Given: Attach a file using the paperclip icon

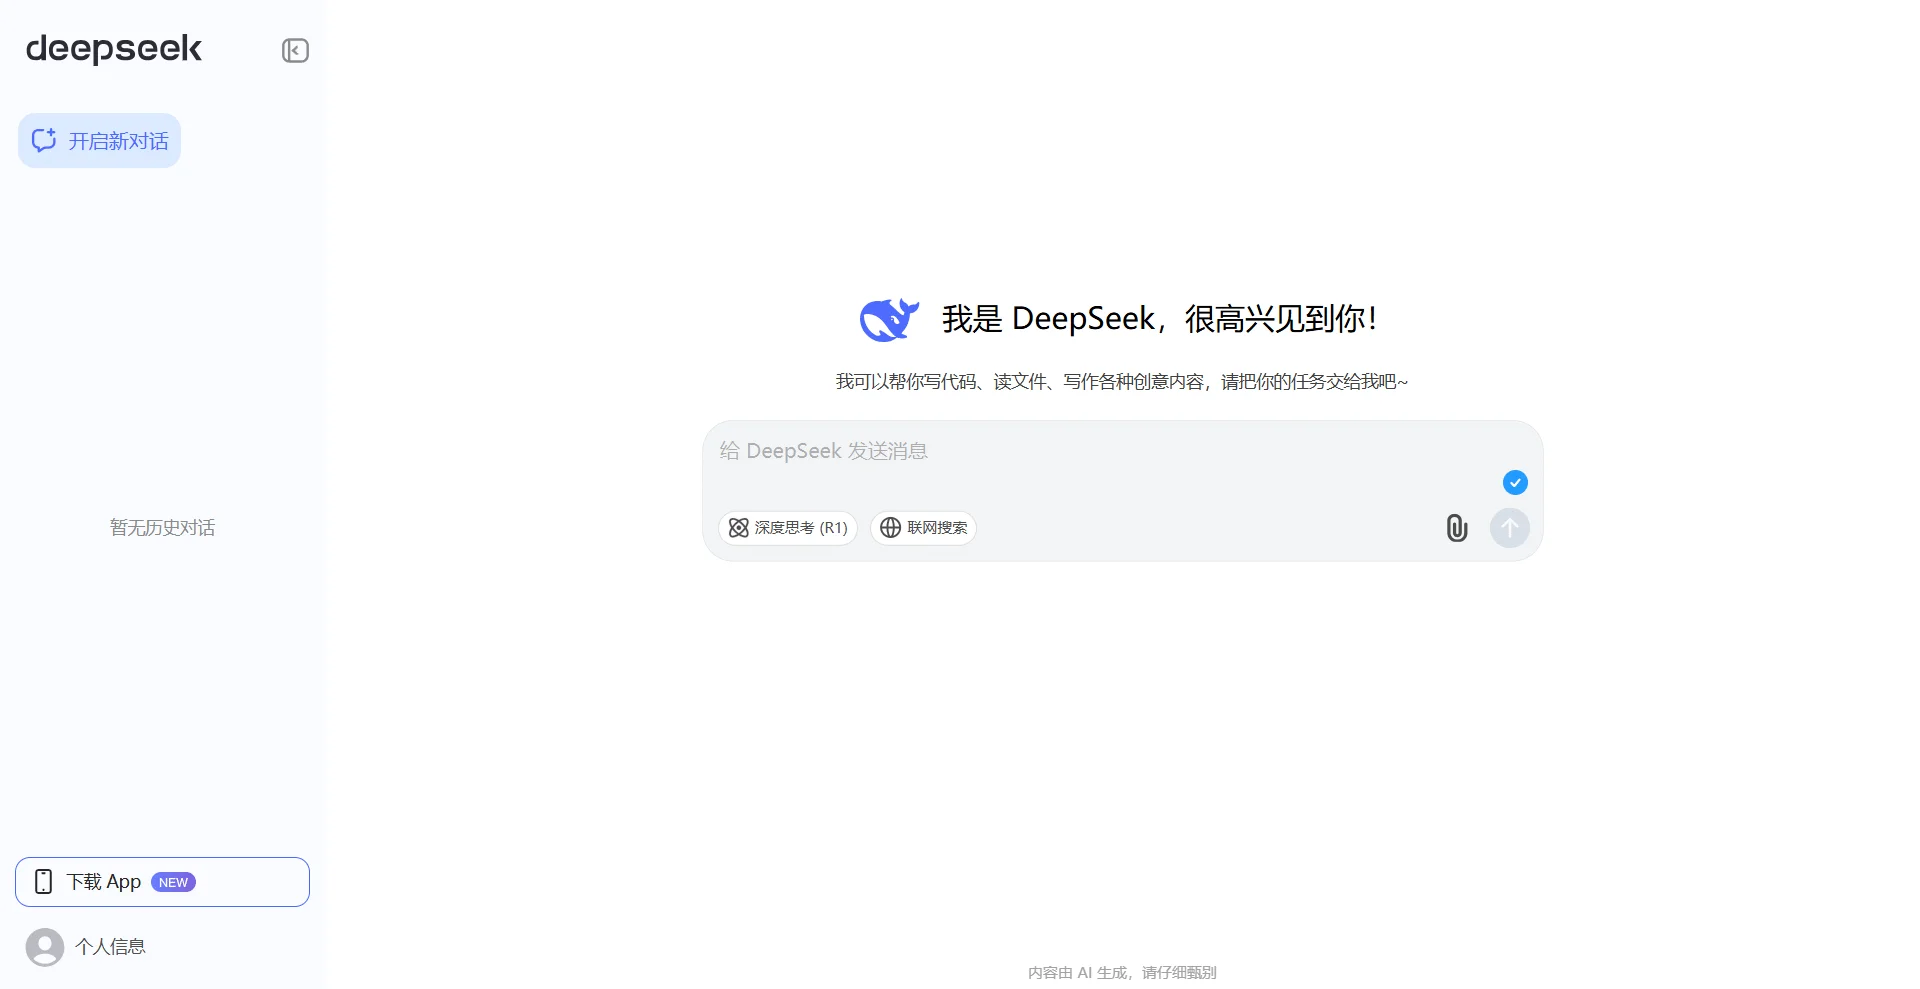Looking at the screenshot, I should [1456, 528].
